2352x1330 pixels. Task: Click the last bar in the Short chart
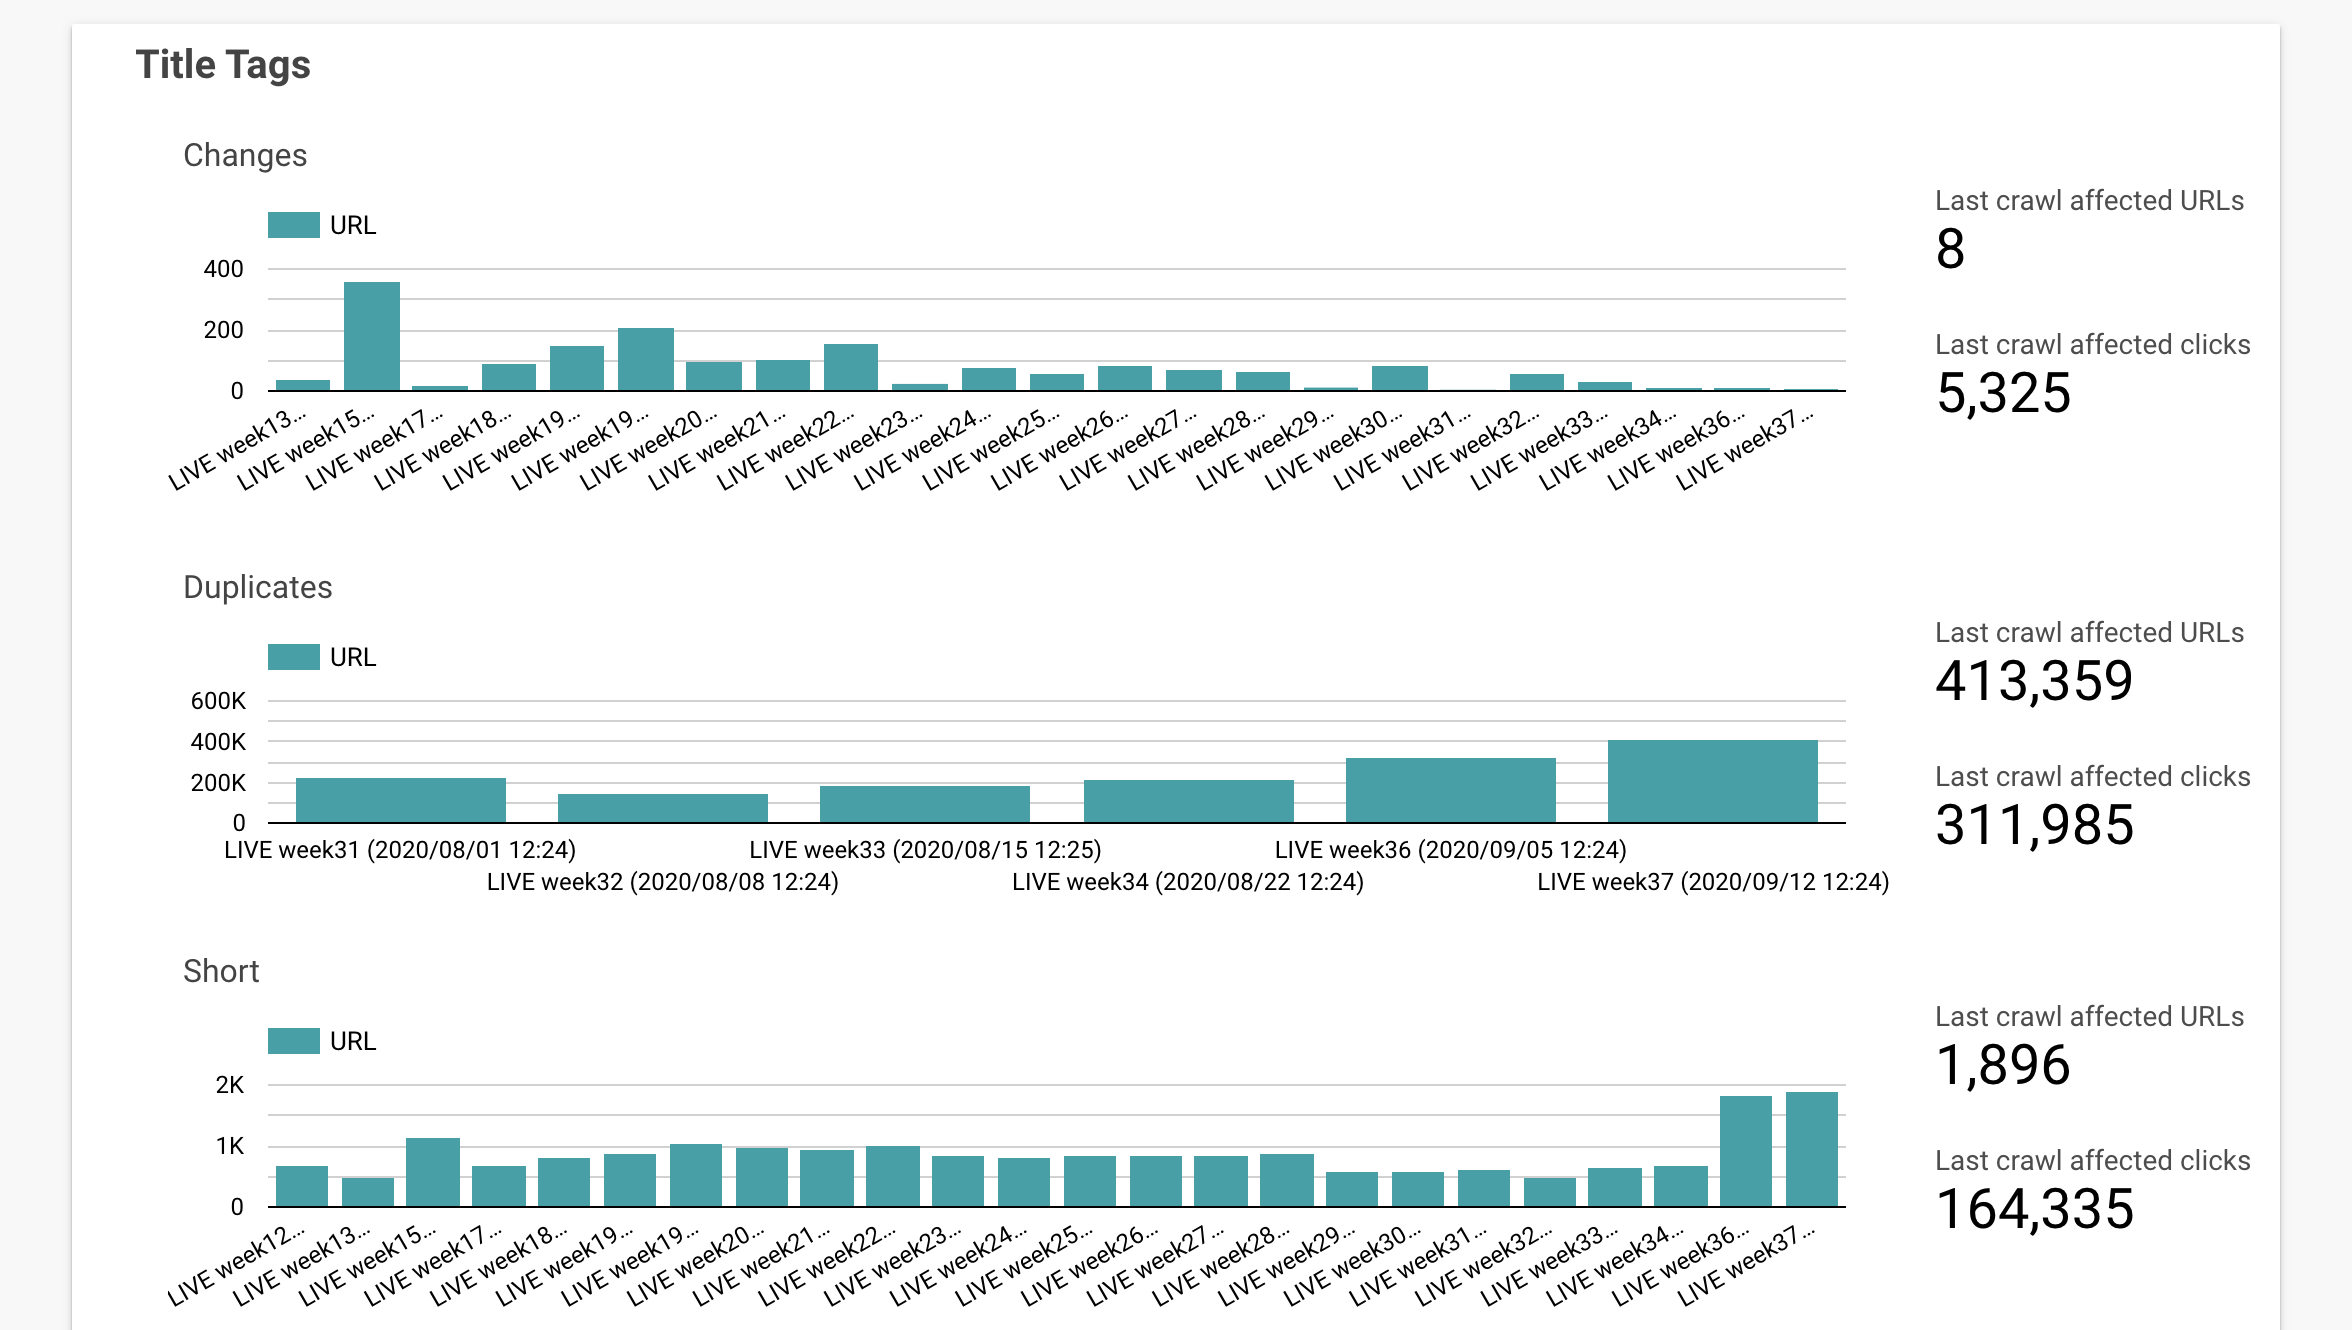(x=1812, y=1149)
